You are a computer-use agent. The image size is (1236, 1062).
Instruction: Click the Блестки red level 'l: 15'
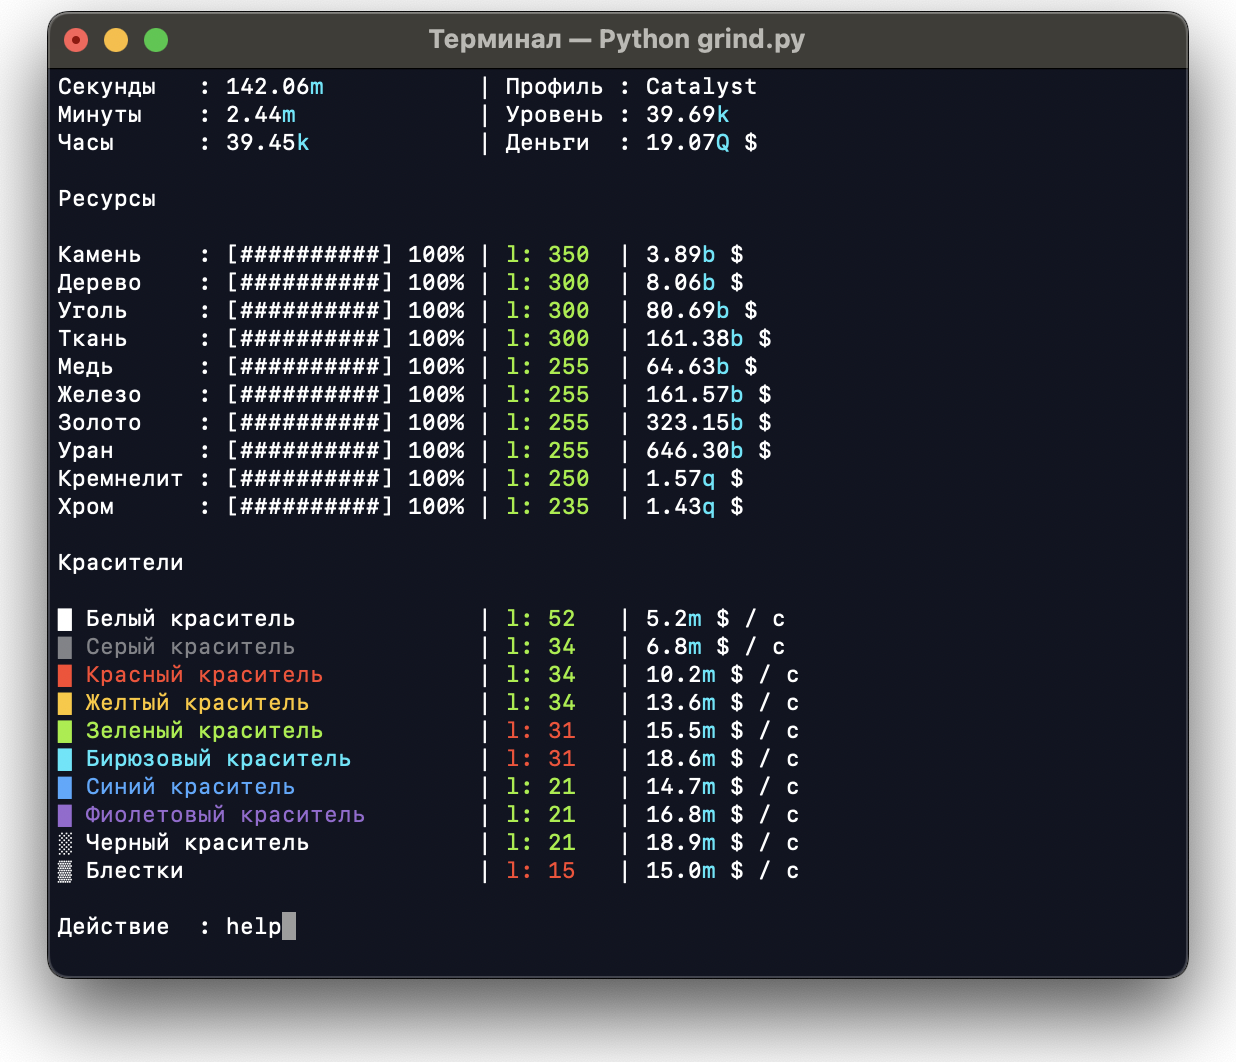[x=541, y=871]
